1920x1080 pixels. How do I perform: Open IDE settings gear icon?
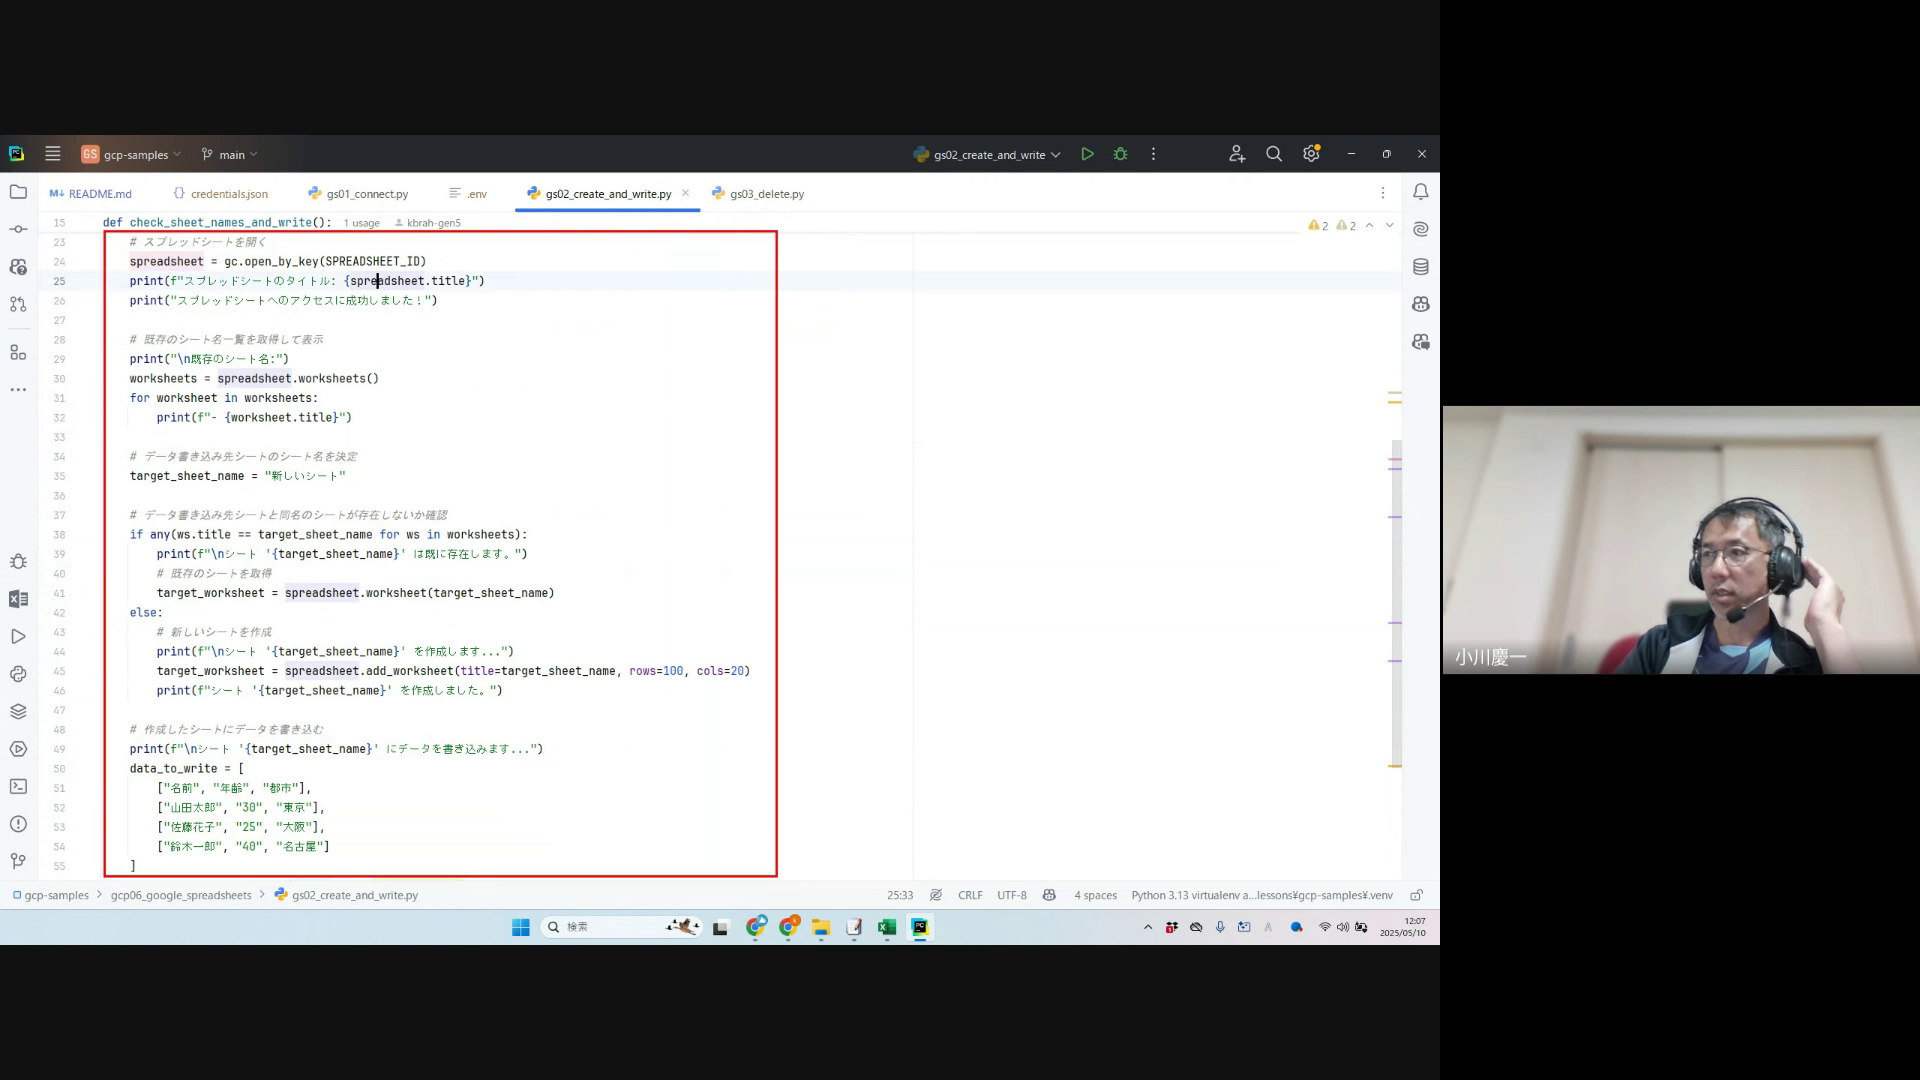tap(1311, 154)
